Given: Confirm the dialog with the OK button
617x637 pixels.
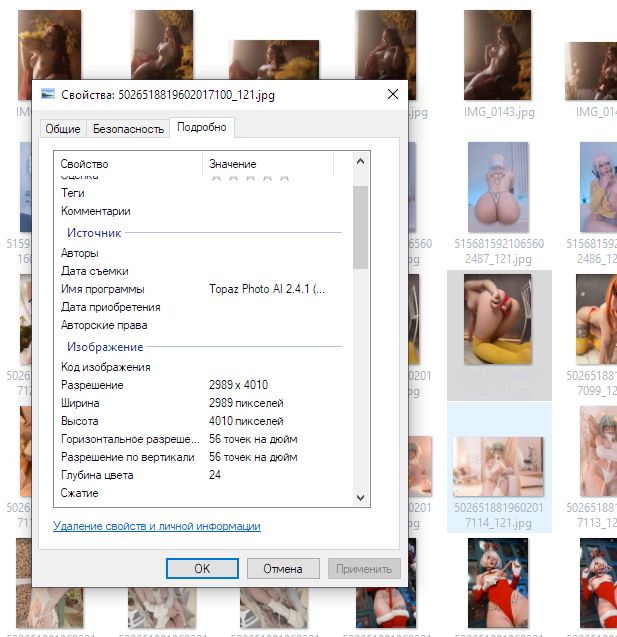Looking at the screenshot, I should tap(202, 568).
